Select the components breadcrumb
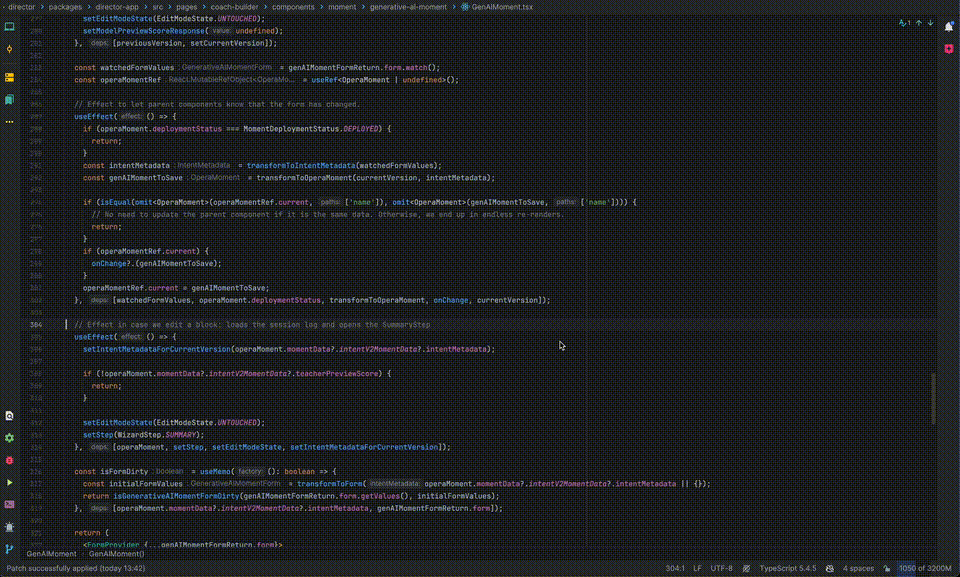The width and height of the screenshot is (960, 577). [x=293, y=7]
